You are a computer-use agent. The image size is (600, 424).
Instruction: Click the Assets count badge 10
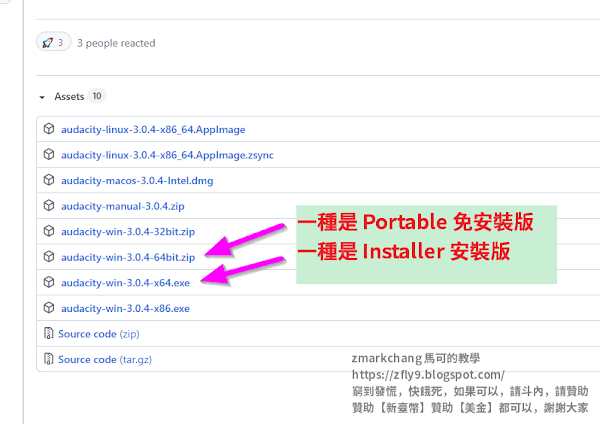tap(97, 96)
